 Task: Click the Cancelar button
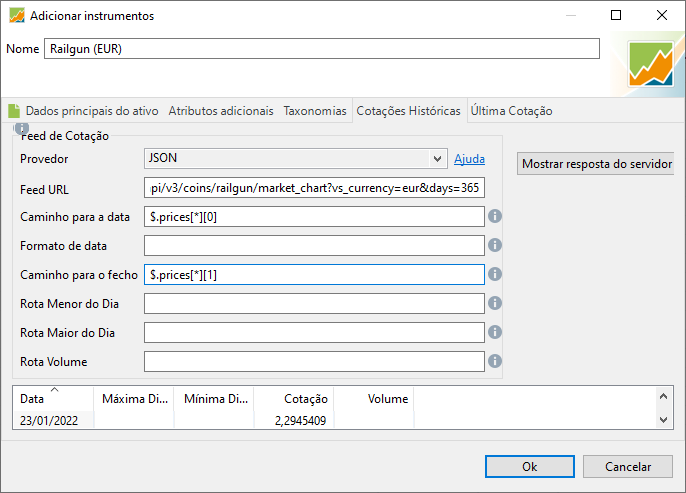(628, 467)
